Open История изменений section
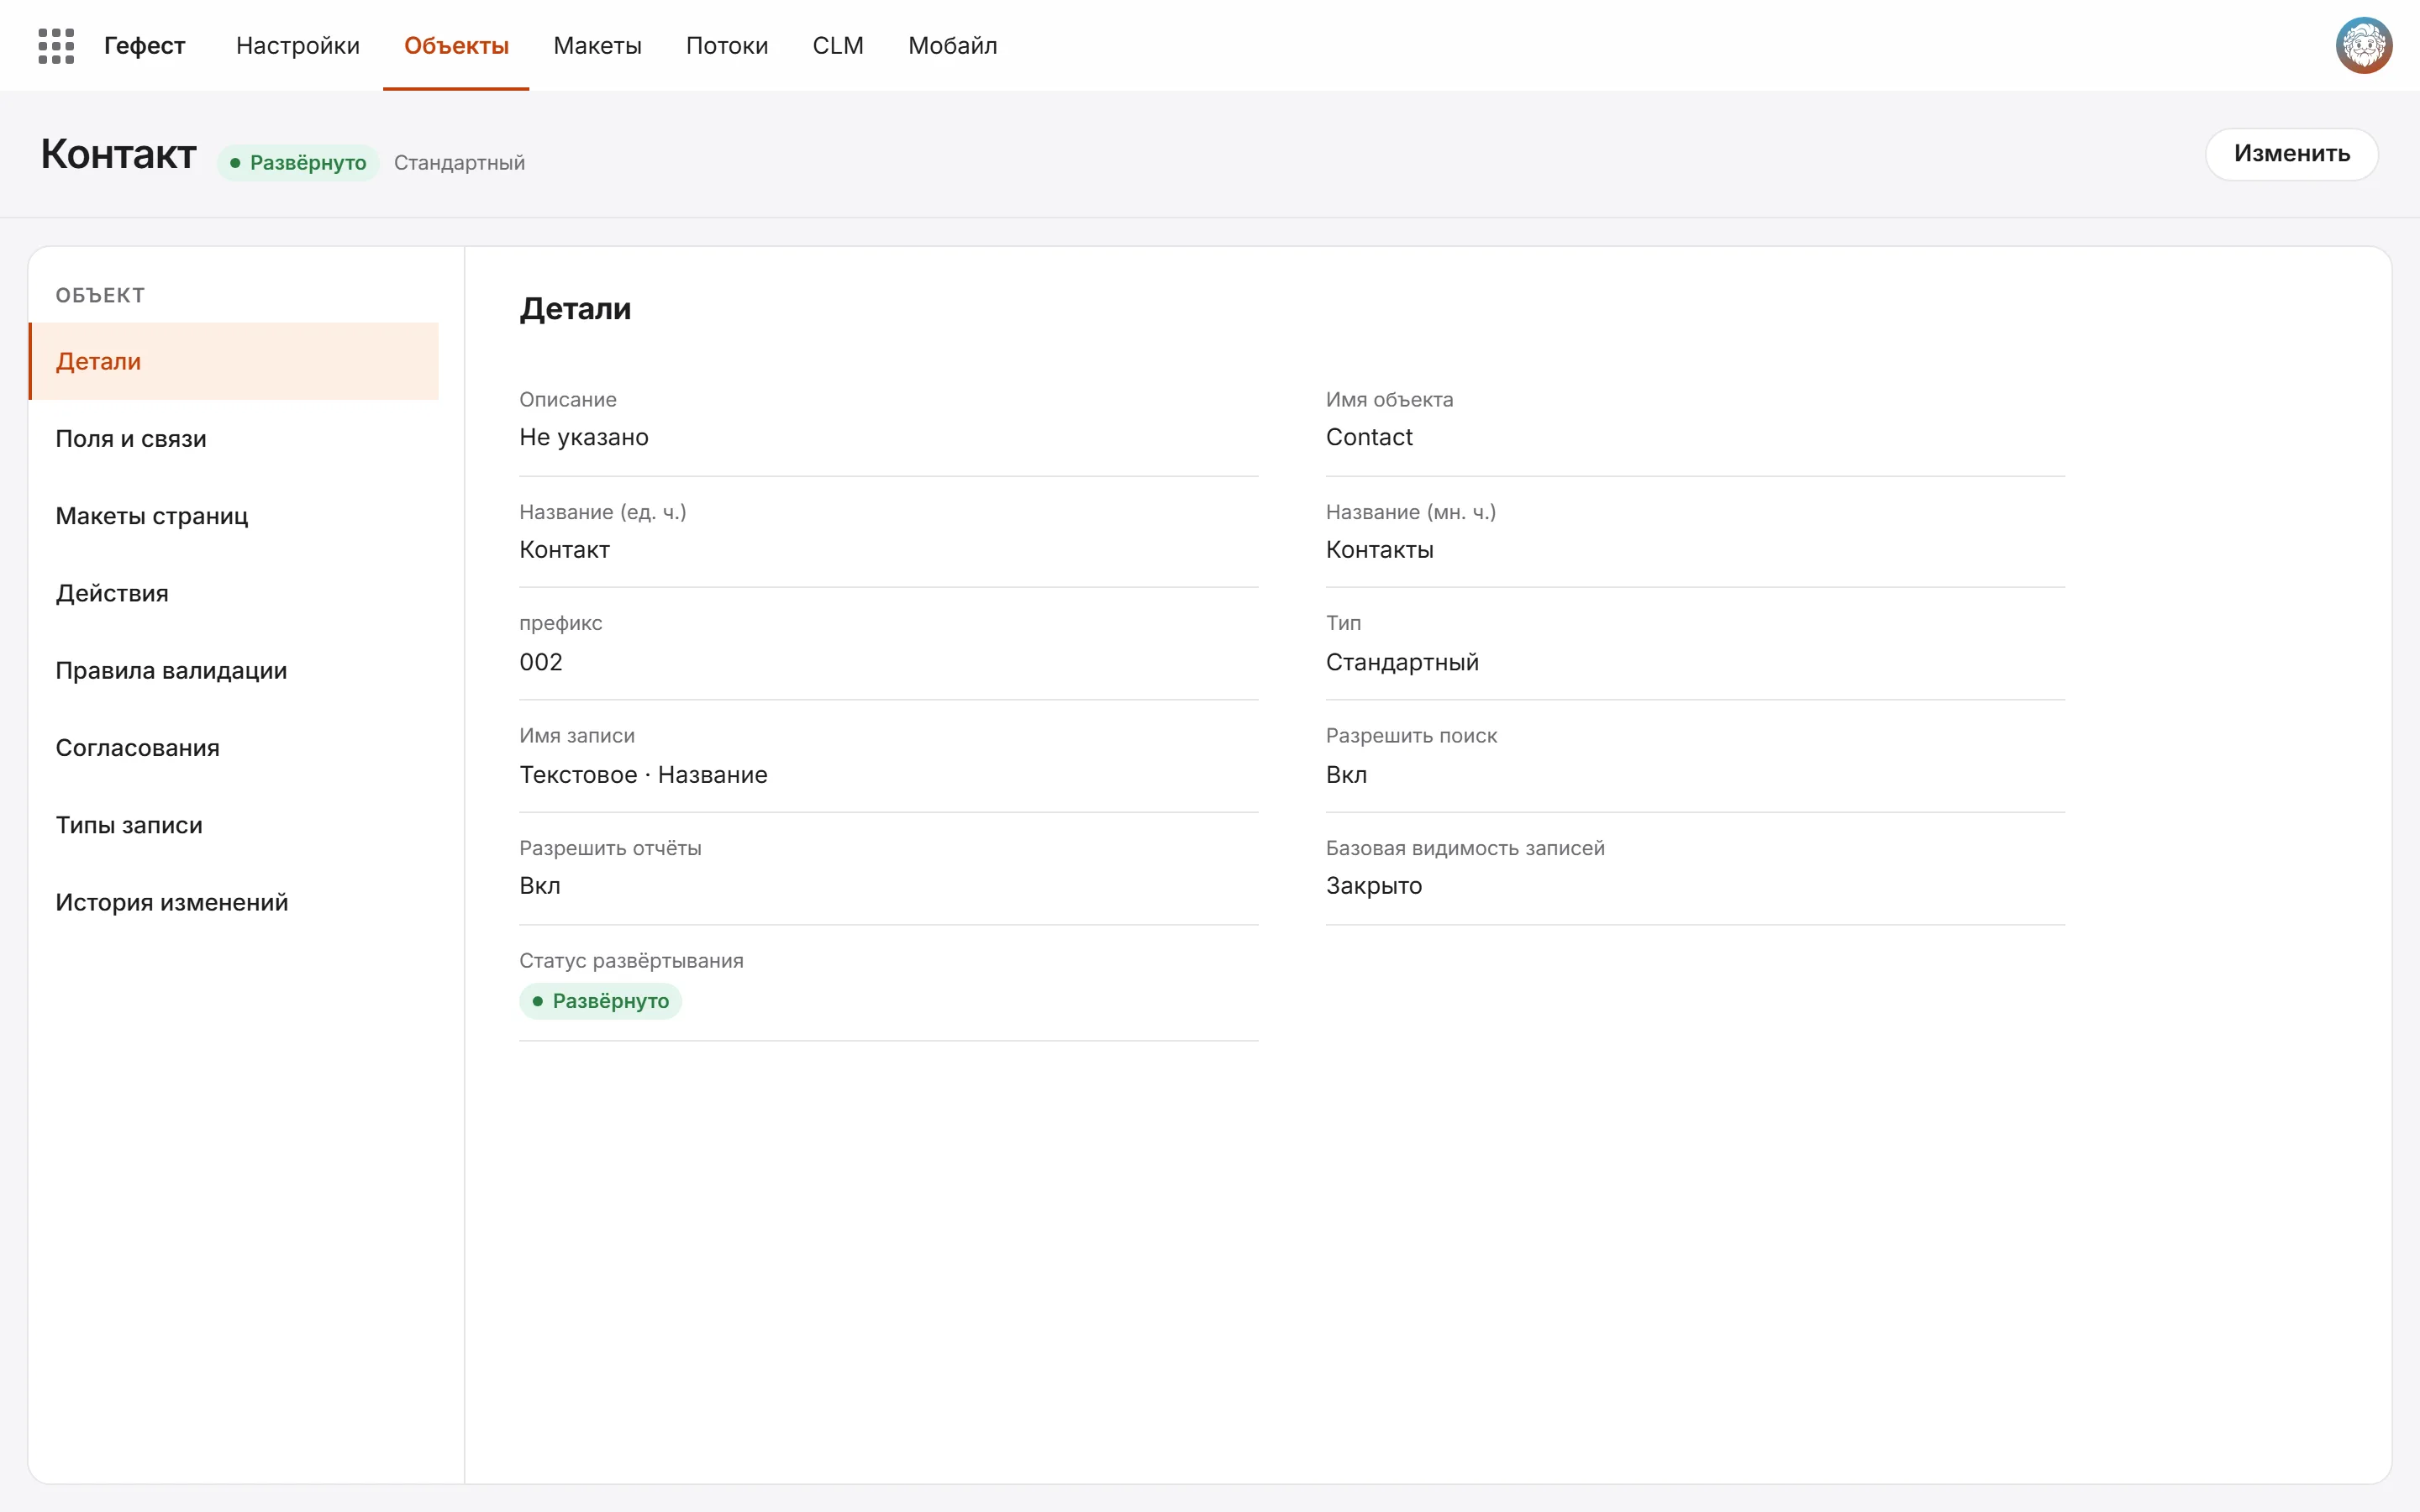 233,902
